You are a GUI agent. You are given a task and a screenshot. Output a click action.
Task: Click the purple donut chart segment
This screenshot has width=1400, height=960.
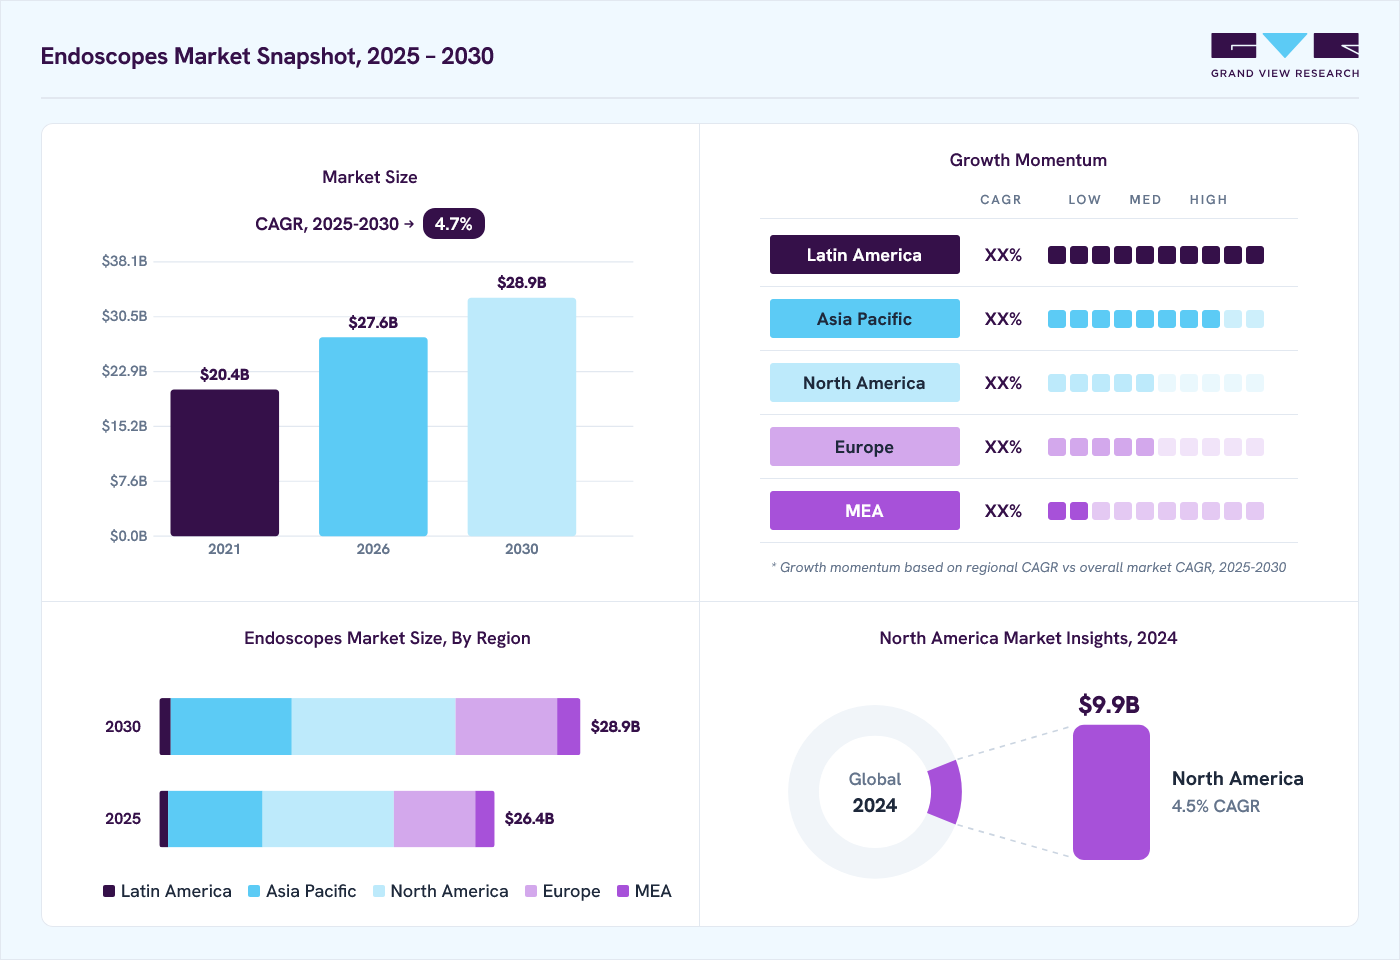click(946, 792)
